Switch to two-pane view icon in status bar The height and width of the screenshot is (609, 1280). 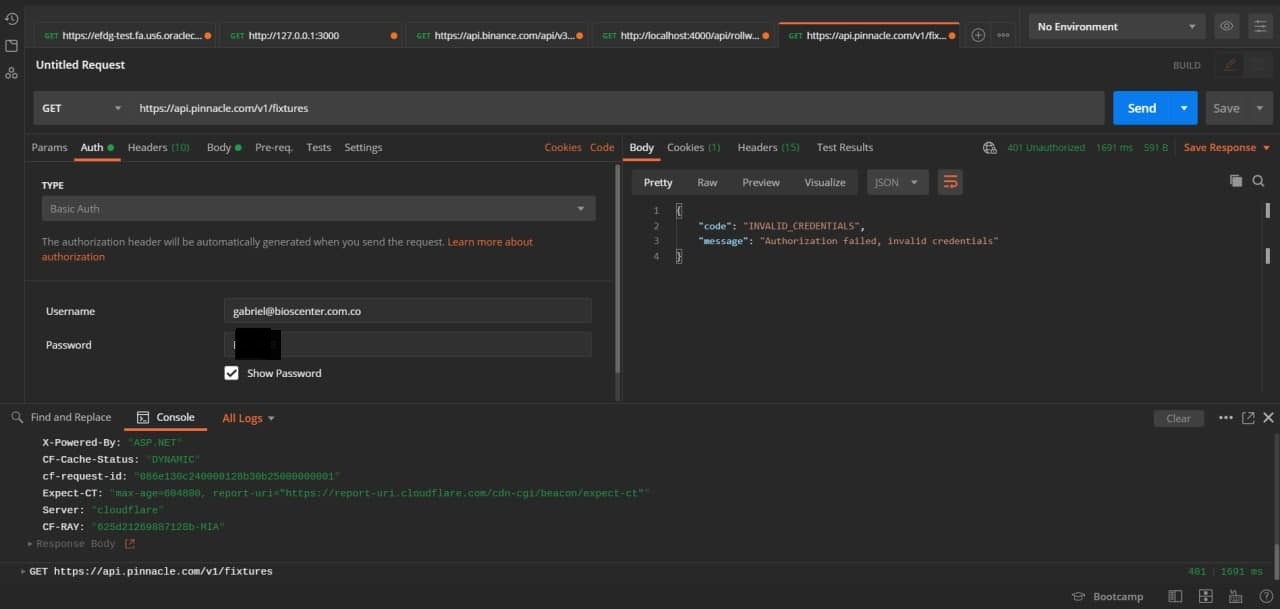point(1206,596)
